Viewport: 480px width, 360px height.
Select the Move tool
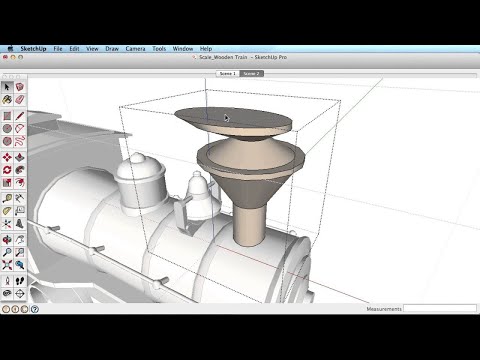(x=7, y=157)
